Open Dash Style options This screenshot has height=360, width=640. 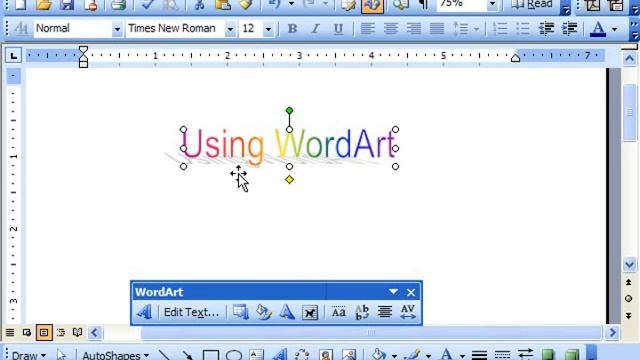(x=502, y=355)
